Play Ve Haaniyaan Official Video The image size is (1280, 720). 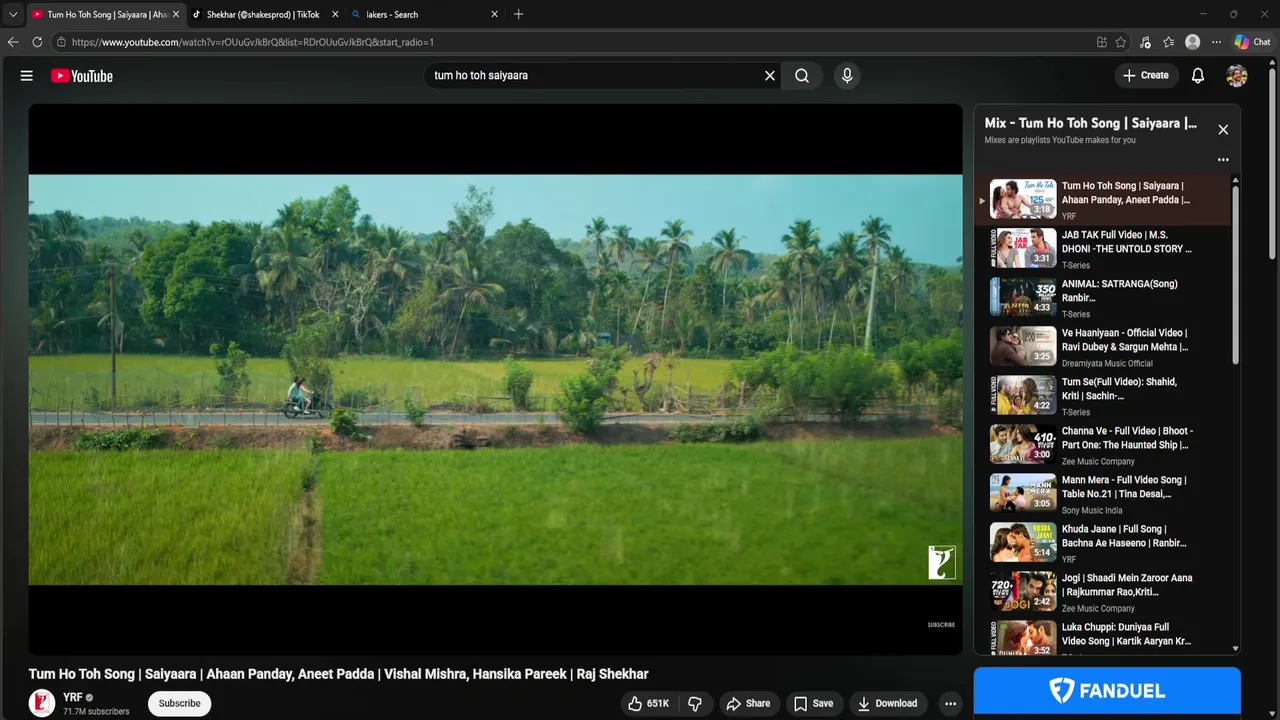(1104, 346)
